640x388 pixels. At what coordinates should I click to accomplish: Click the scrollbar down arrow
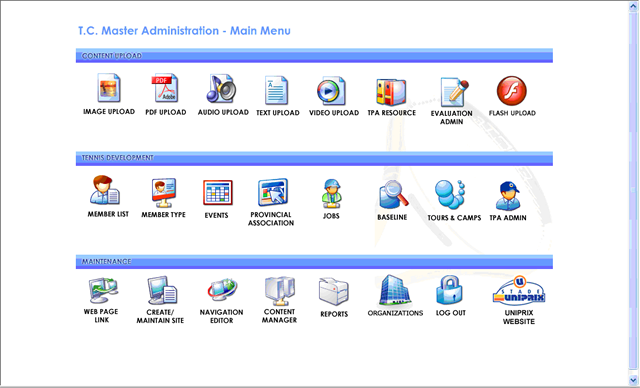point(633,381)
